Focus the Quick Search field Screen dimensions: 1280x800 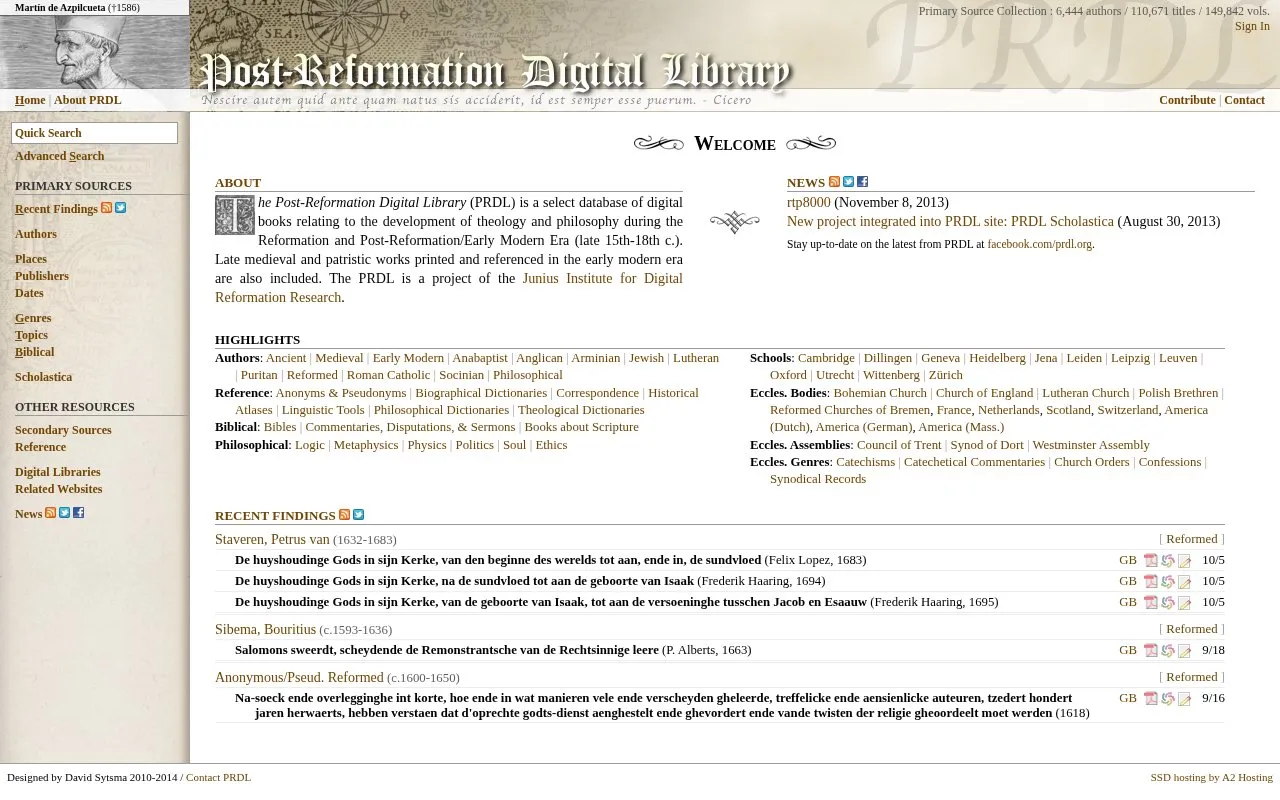point(94,133)
